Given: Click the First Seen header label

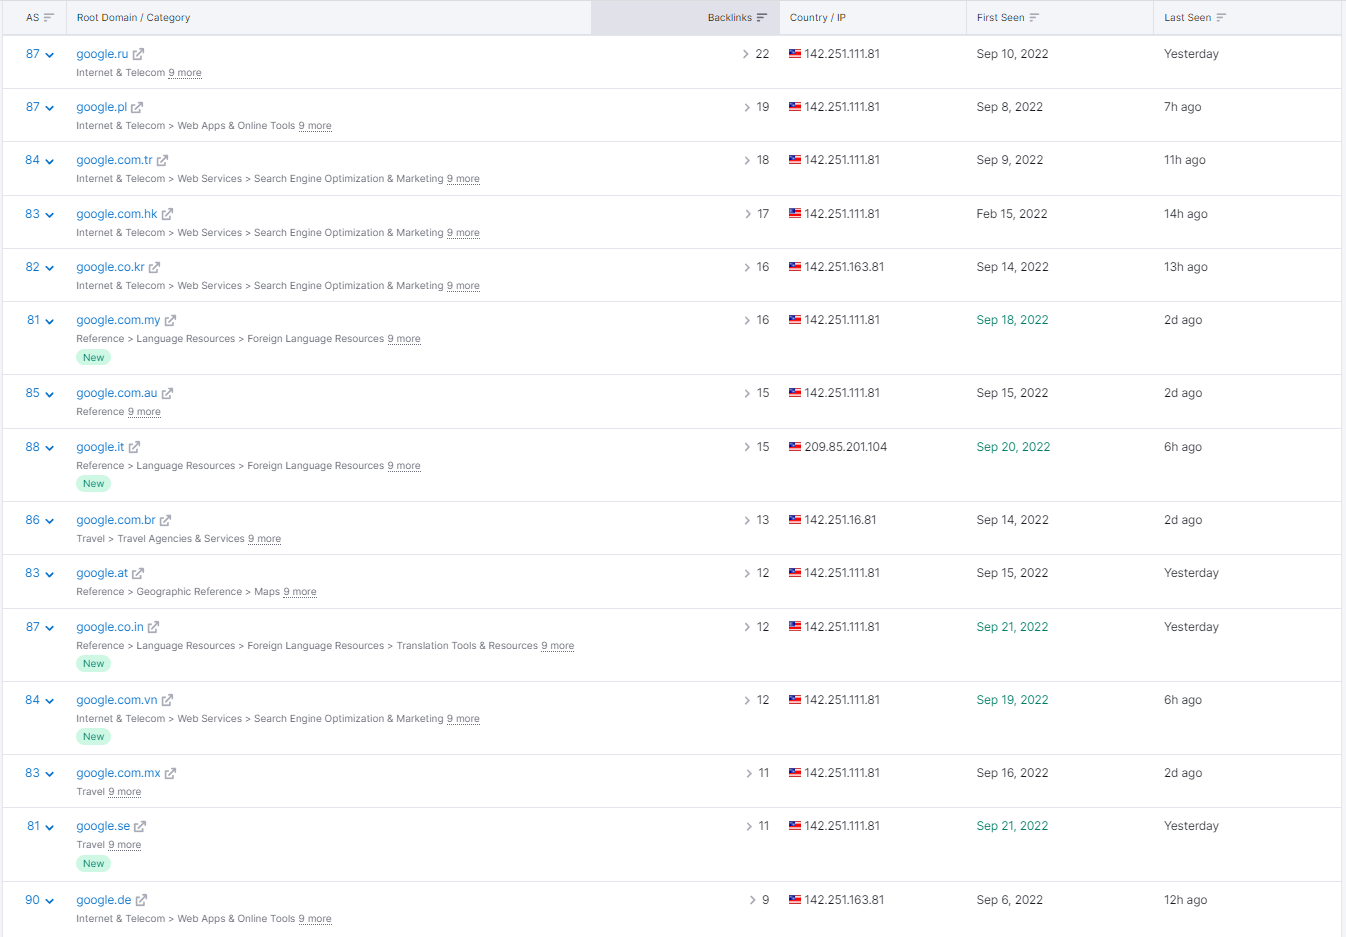Looking at the screenshot, I should click(x=1001, y=18).
